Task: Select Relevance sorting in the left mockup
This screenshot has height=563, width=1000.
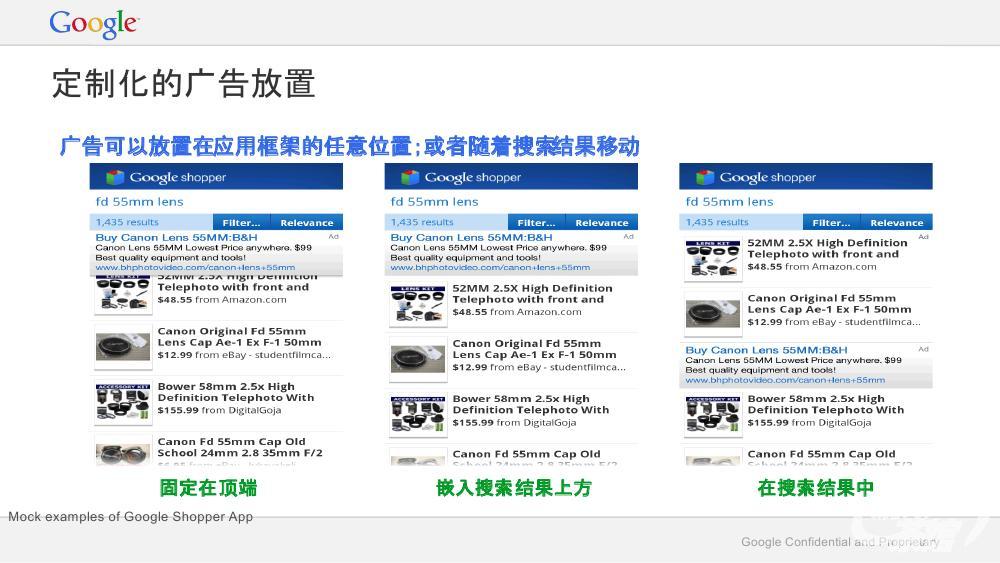Action: (306, 223)
